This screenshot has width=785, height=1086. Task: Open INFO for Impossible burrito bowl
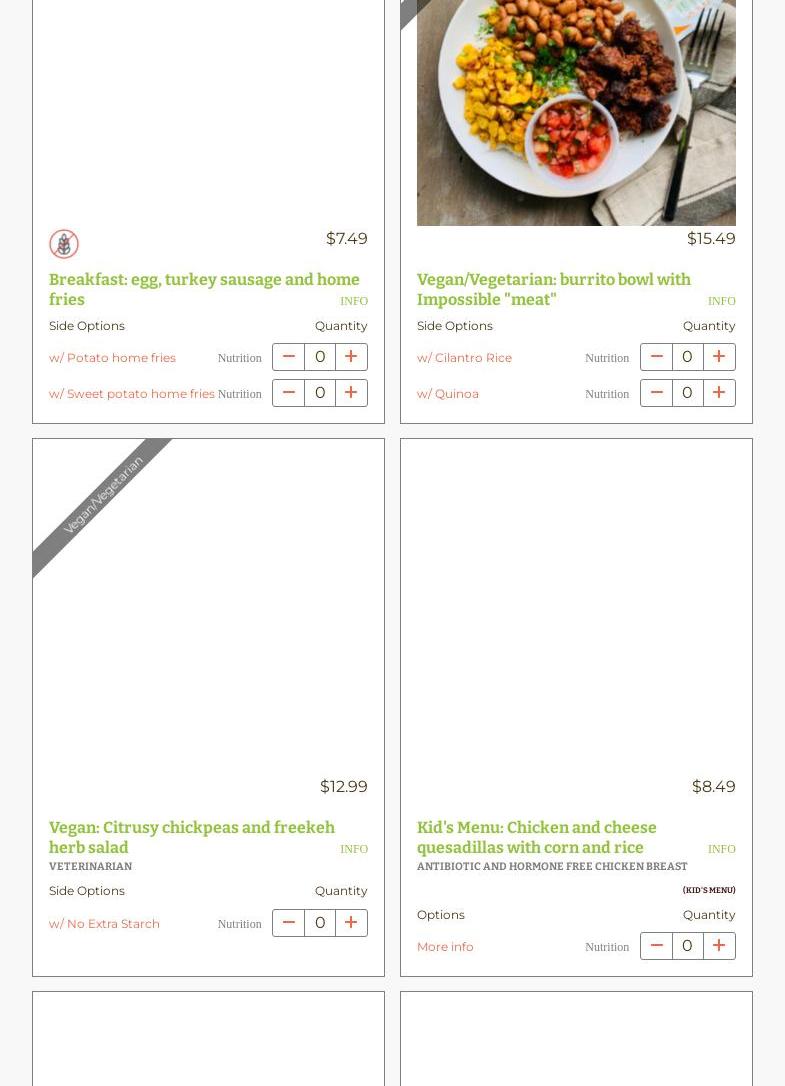(x=722, y=301)
